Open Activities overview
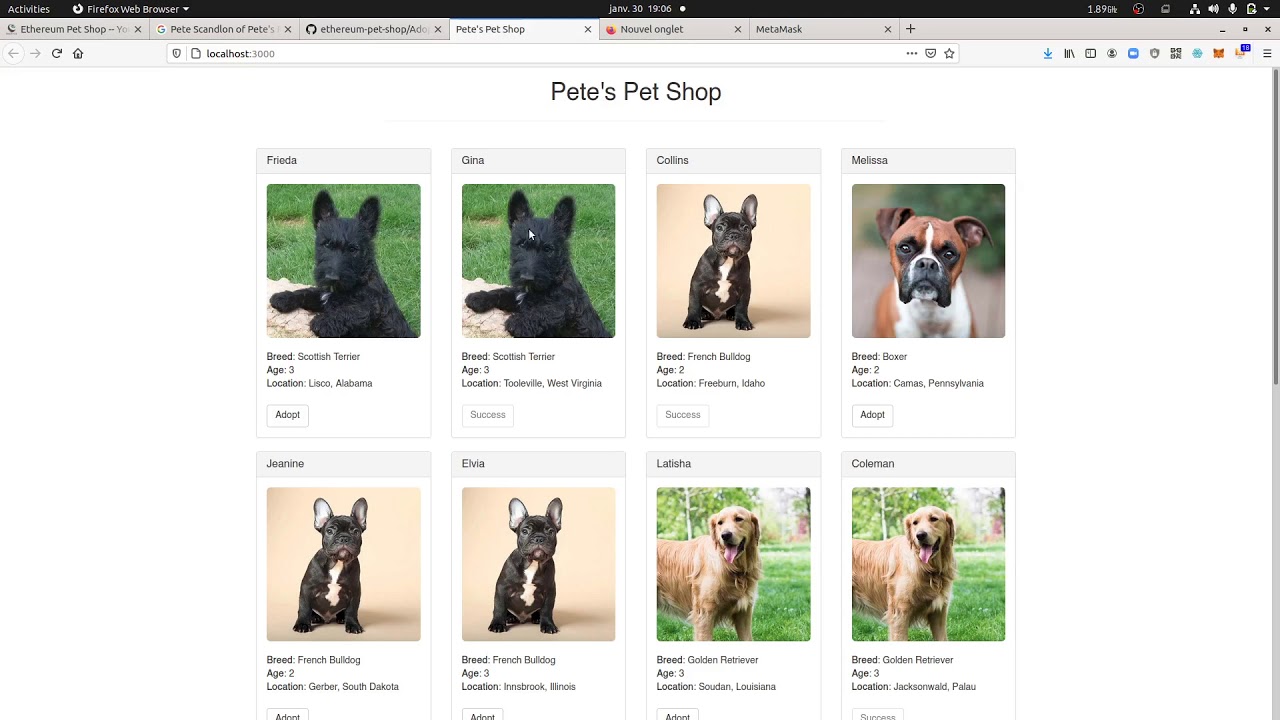 pyautogui.click(x=29, y=9)
